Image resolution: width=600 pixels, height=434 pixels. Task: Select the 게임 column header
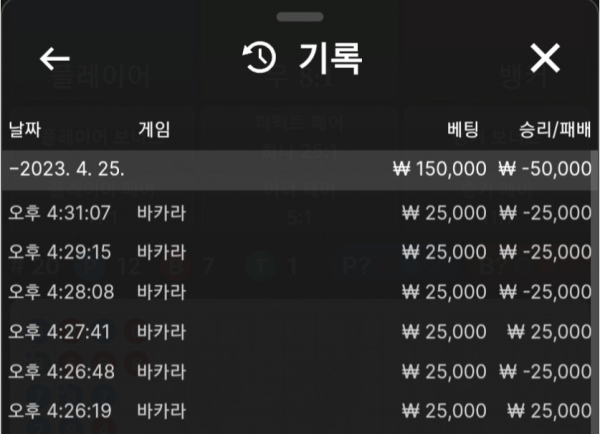[154, 129]
